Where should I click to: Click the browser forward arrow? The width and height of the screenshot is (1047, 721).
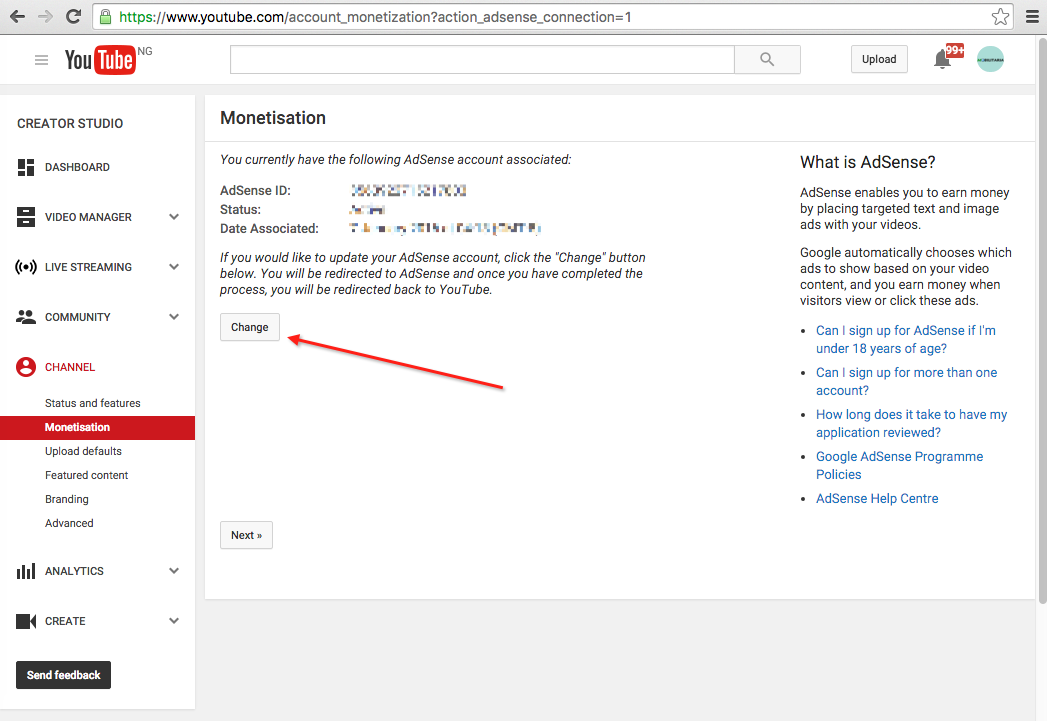pos(45,17)
